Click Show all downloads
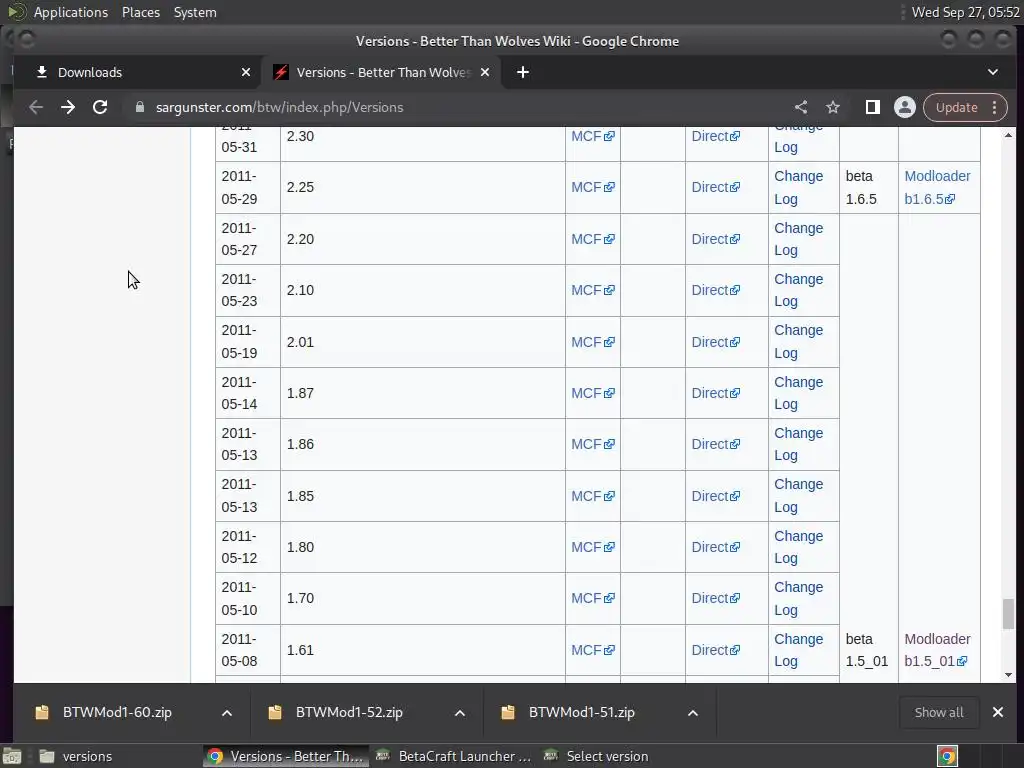 tap(938, 712)
